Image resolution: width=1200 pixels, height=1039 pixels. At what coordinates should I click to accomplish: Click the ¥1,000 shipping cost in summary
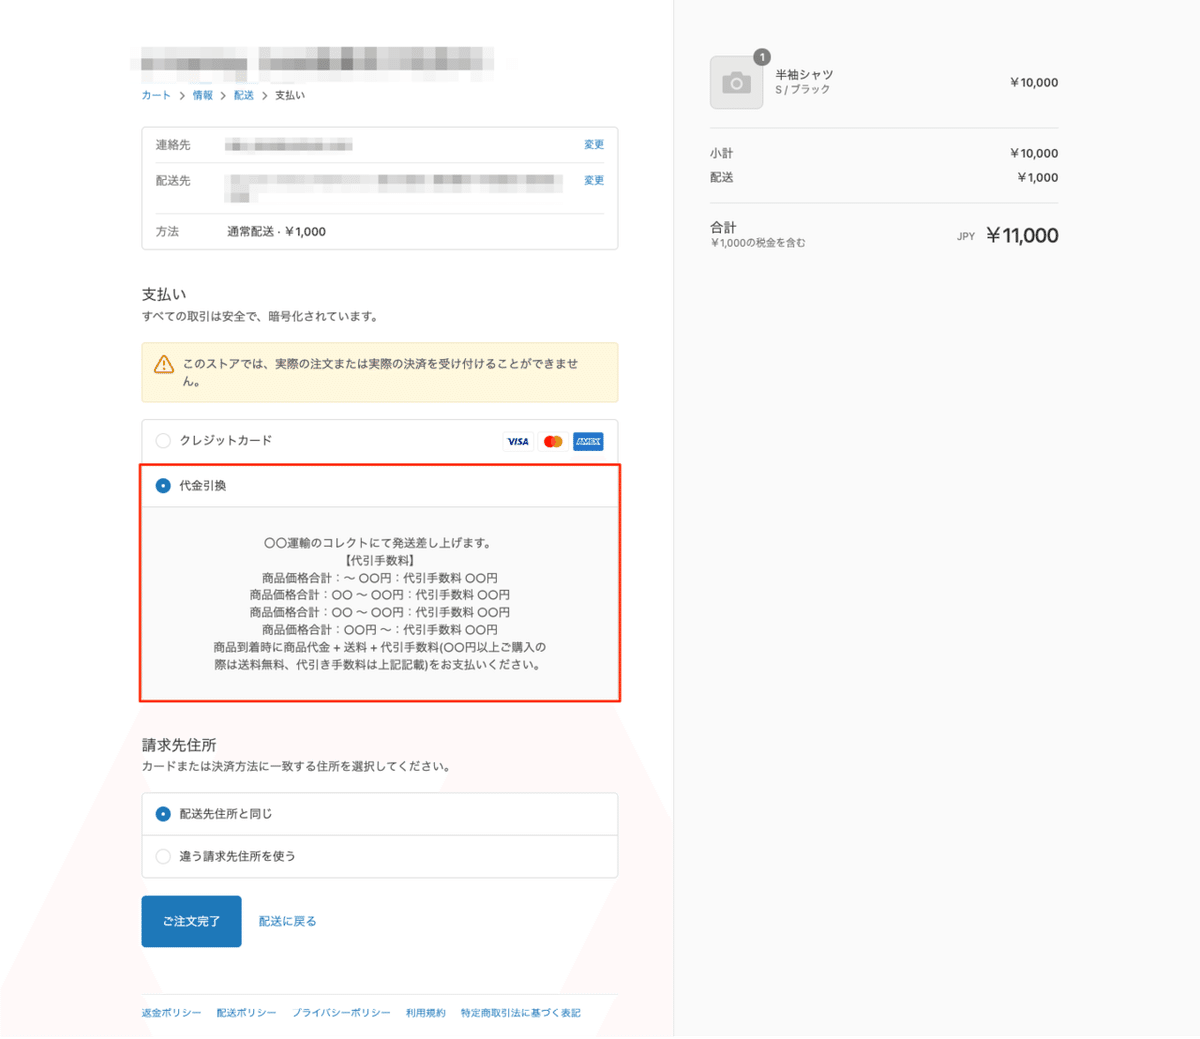coord(1038,177)
